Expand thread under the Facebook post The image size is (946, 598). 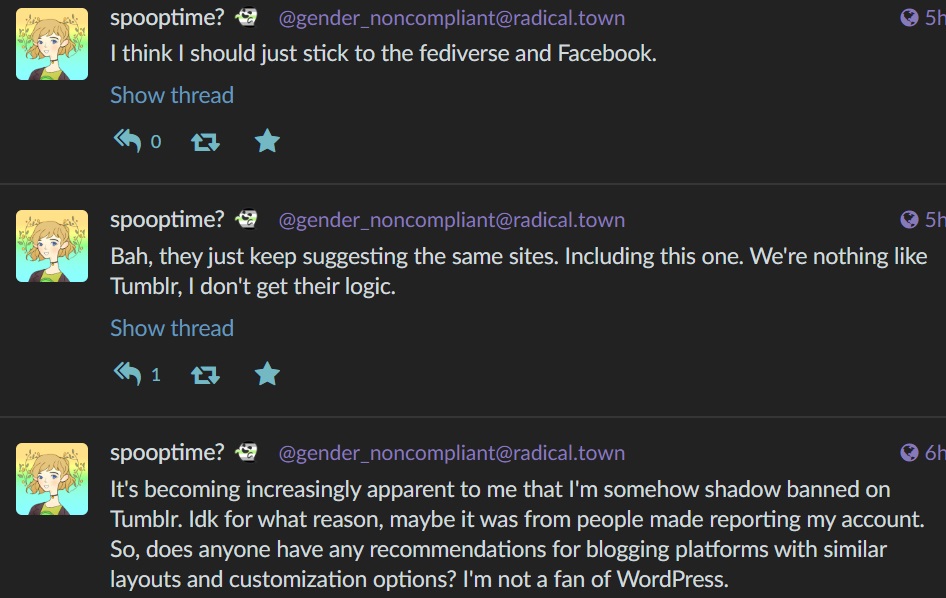pyautogui.click(x=172, y=95)
